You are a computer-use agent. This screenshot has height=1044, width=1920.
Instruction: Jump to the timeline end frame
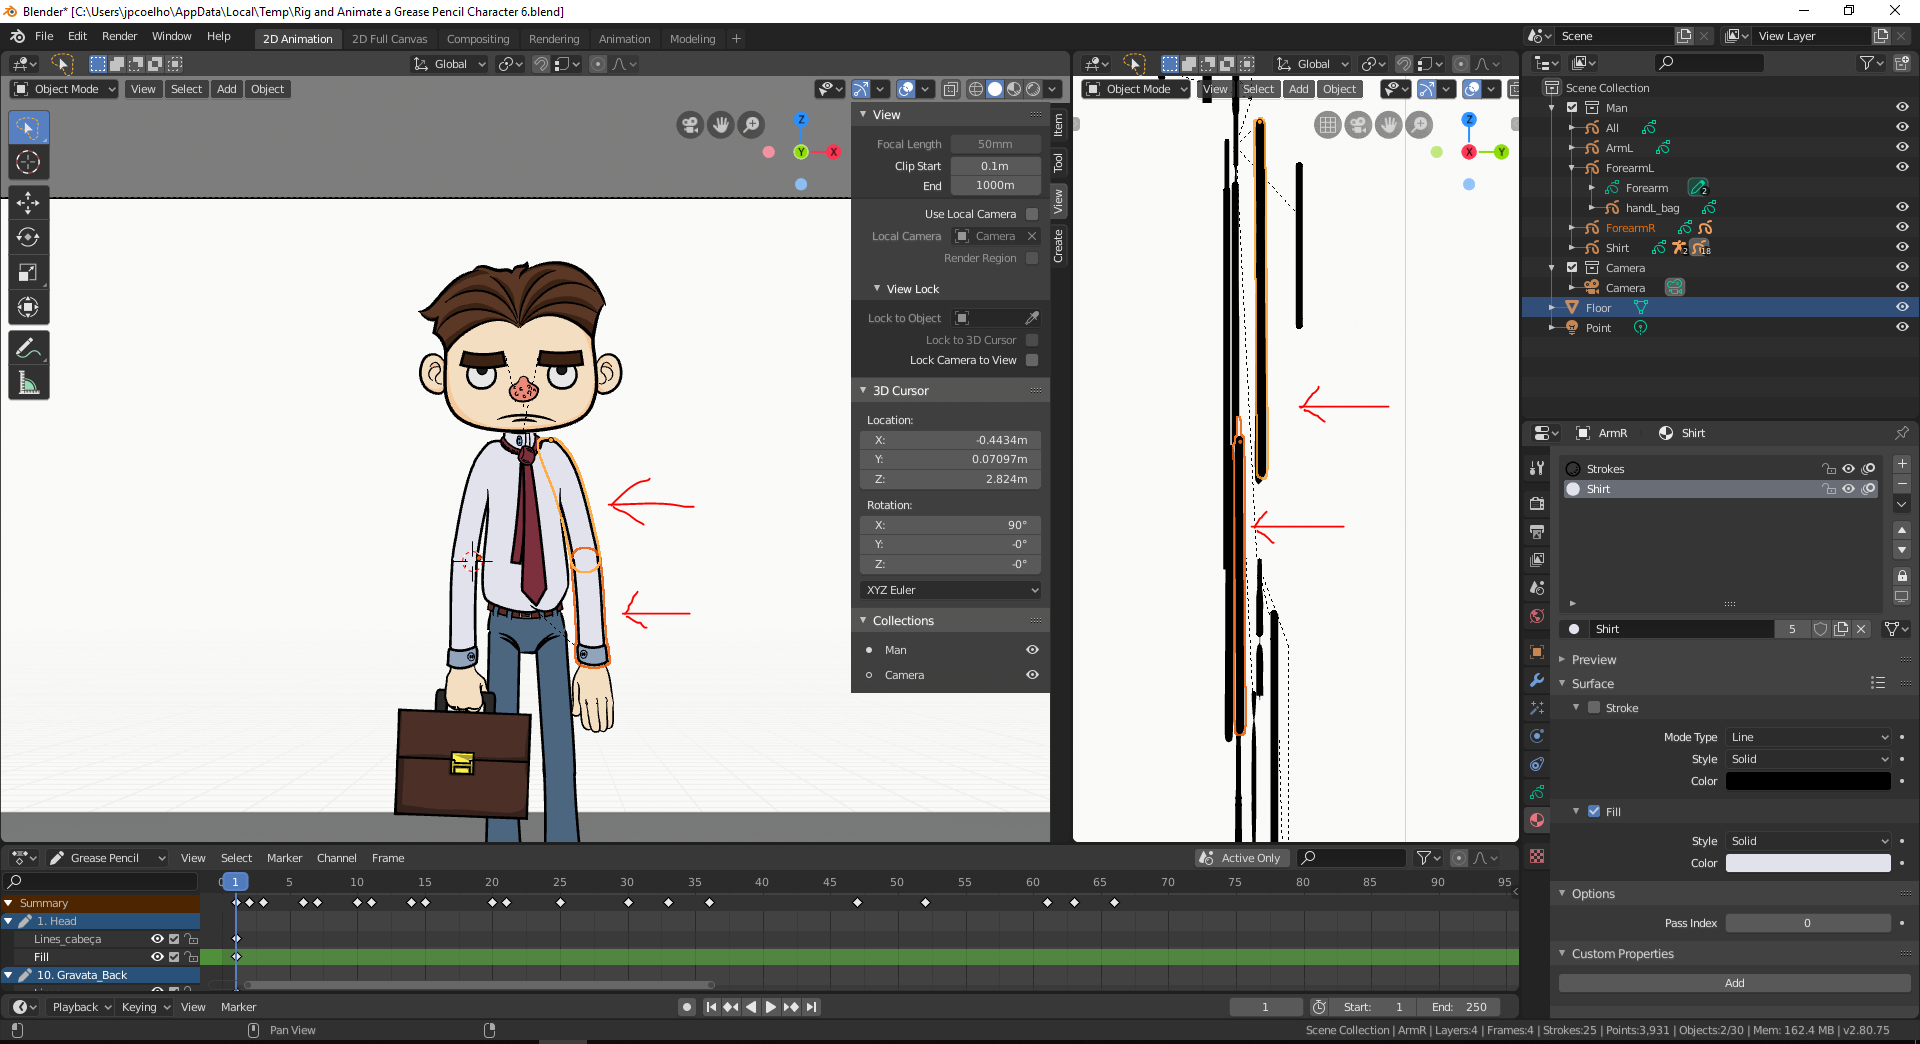pyautogui.click(x=811, y=1007)
